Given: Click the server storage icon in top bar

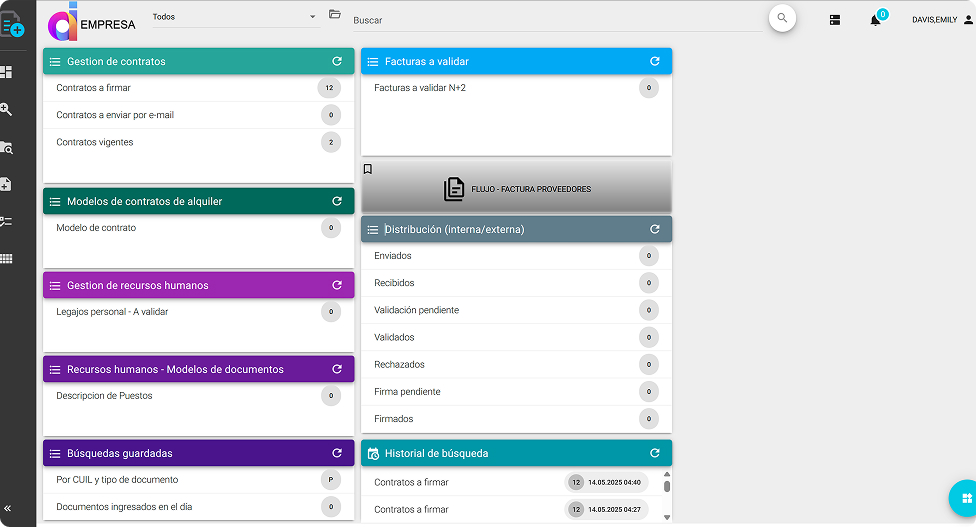Looking at the screenshot, I should coord(835,20).
